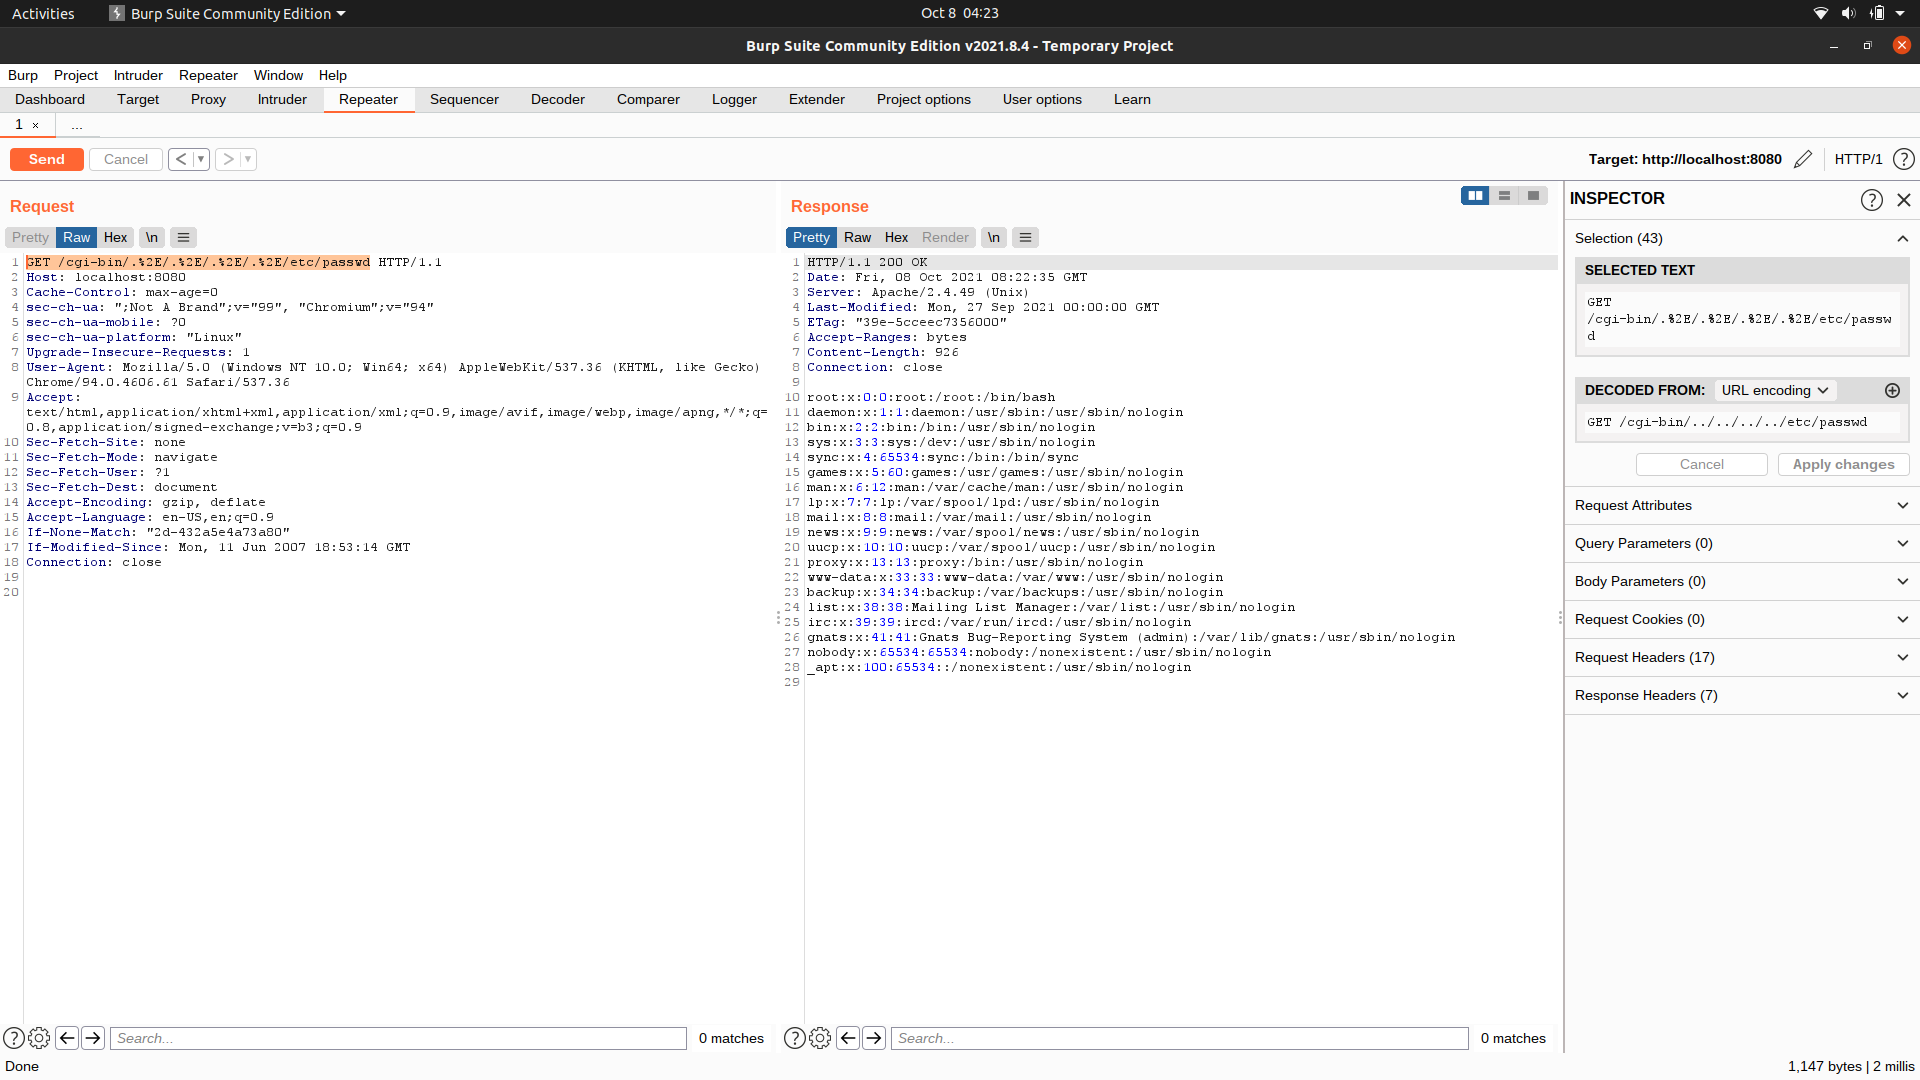Screen dimensions: 1920x1080
Task: Open Activities overview
Action: point(43,13)
